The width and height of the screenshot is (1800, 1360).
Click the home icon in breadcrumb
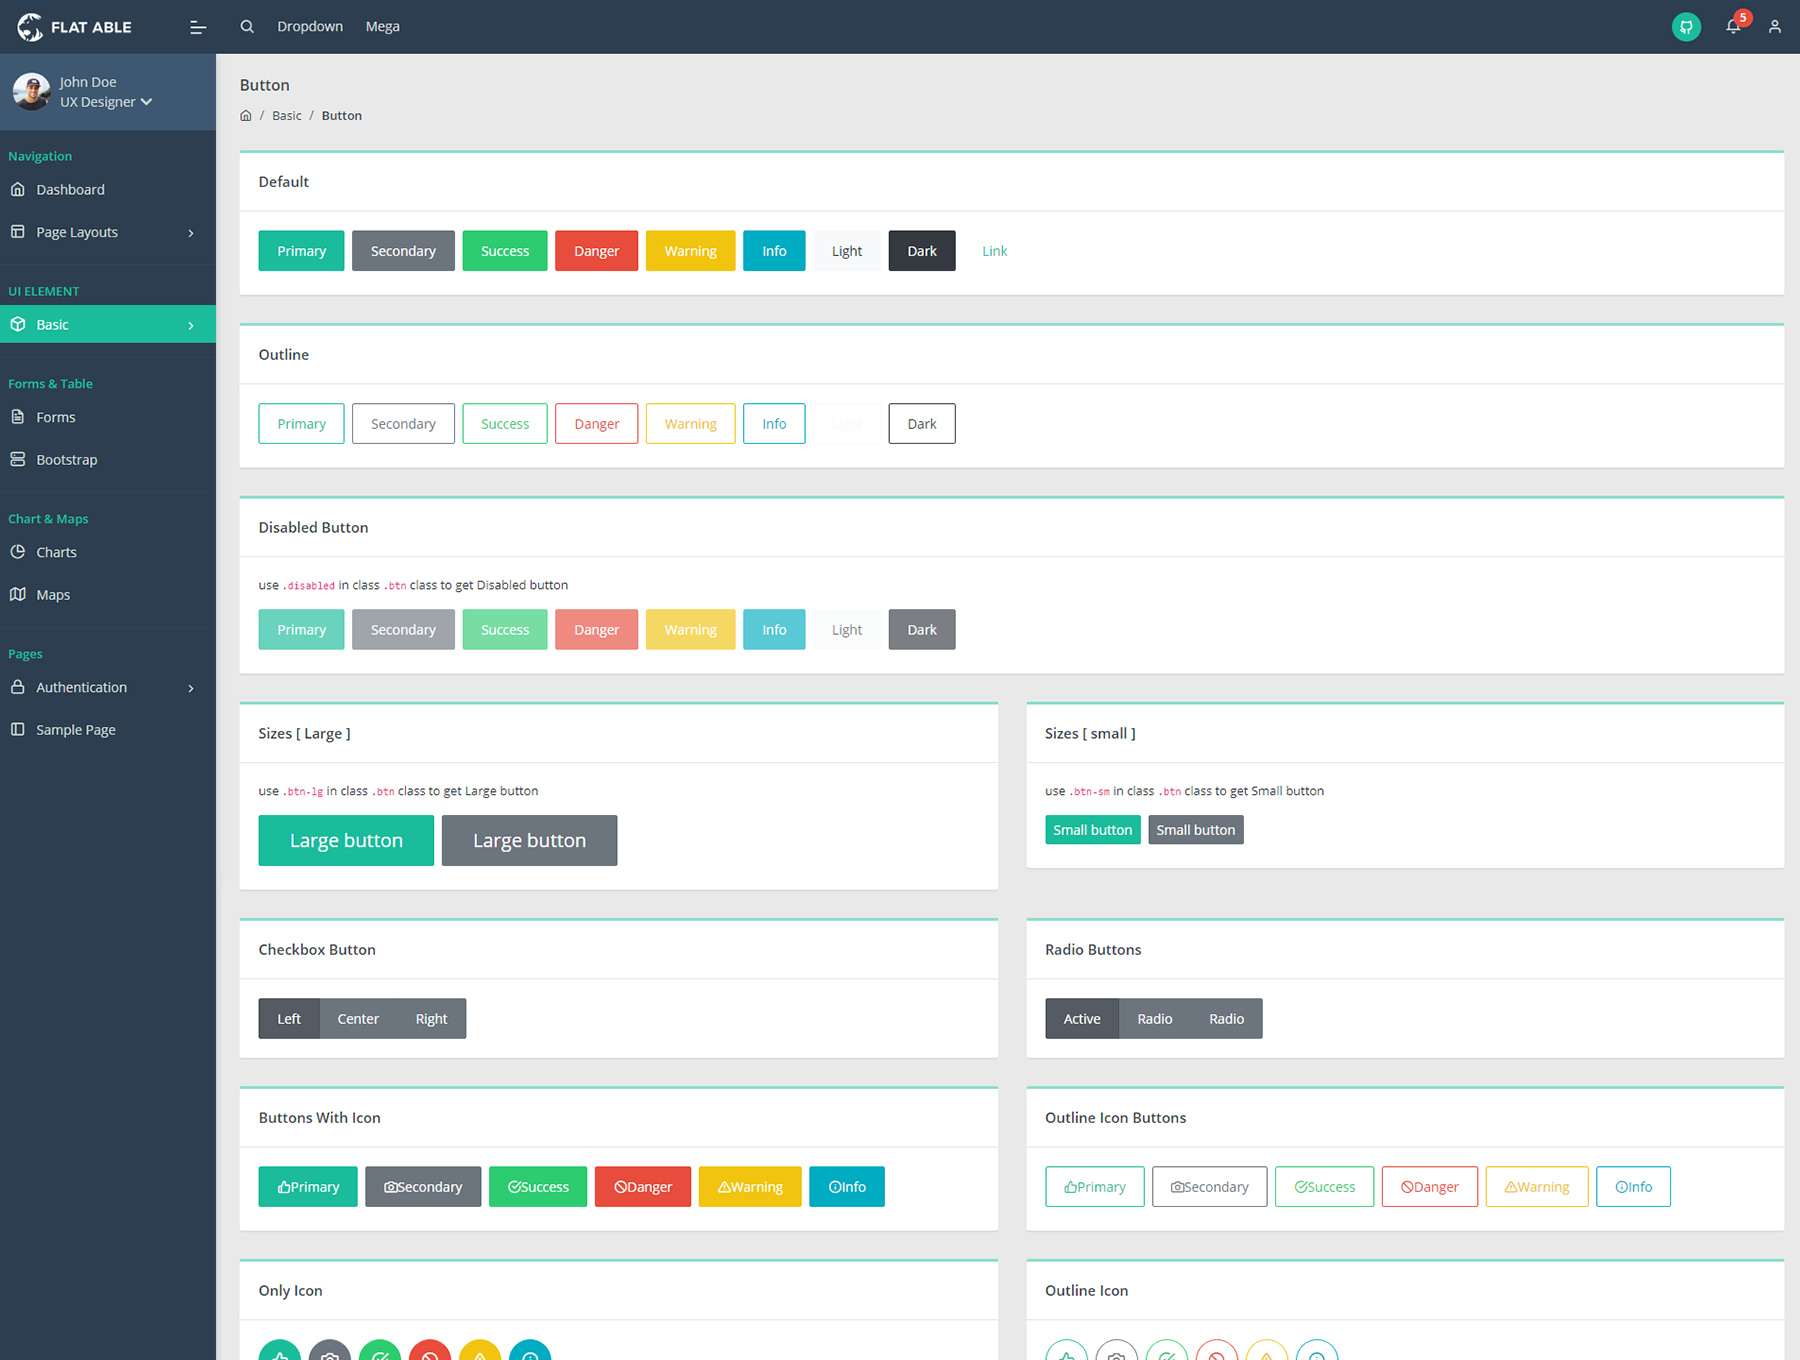(246, 116)
